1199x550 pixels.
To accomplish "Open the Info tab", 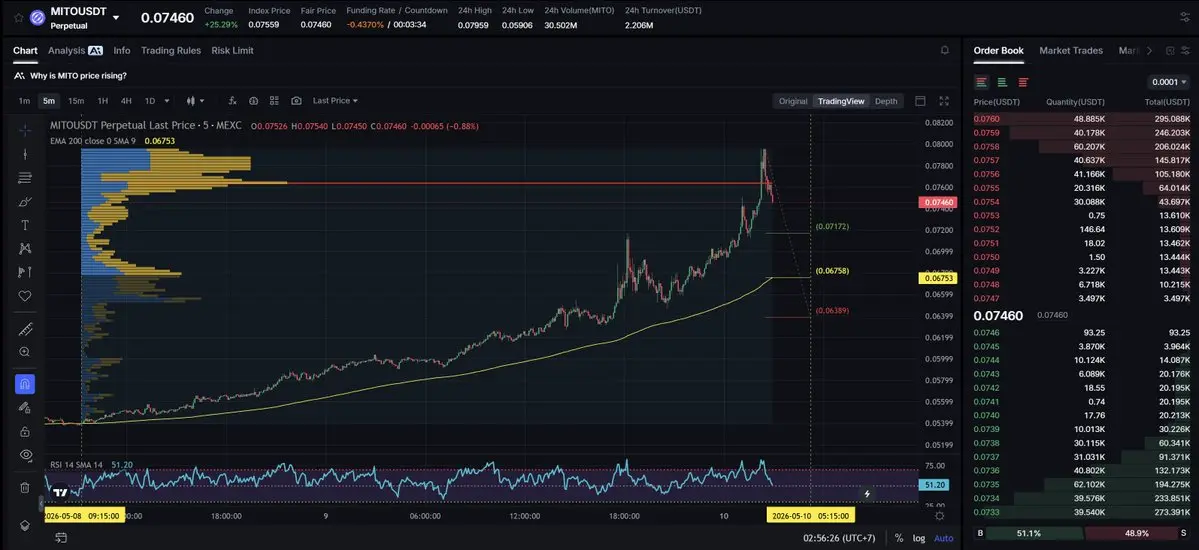I will [x=122, y=50].
